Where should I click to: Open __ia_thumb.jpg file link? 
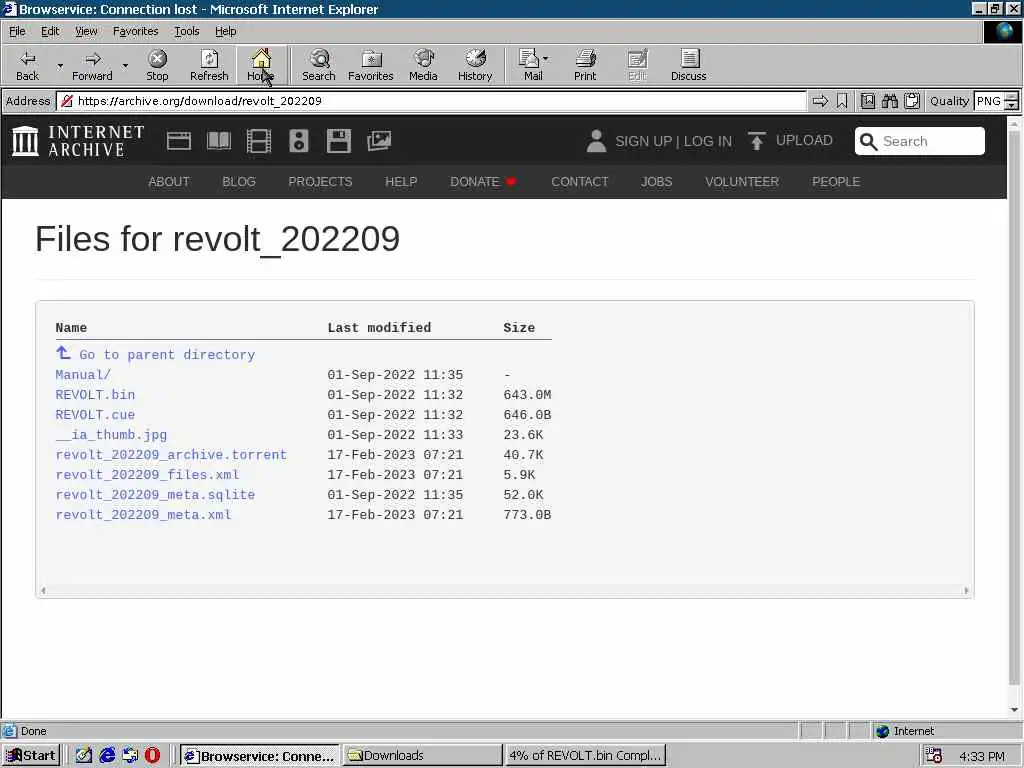(x=111, y=435)
